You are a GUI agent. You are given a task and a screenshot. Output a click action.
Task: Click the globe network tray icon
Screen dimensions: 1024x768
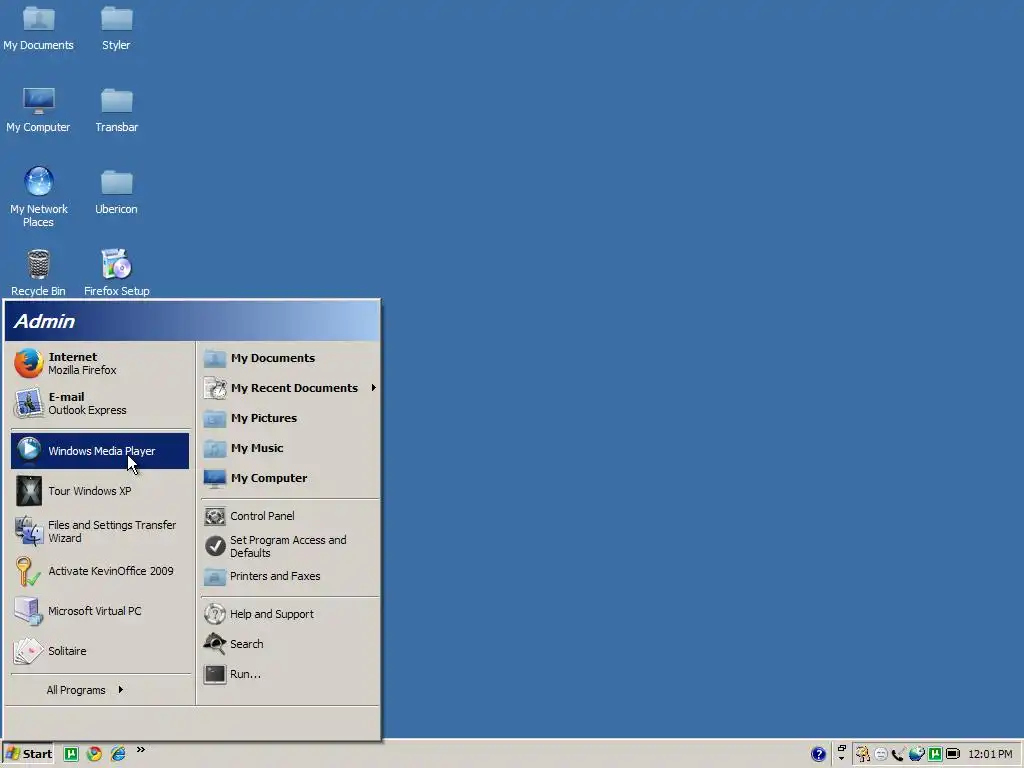917,754
